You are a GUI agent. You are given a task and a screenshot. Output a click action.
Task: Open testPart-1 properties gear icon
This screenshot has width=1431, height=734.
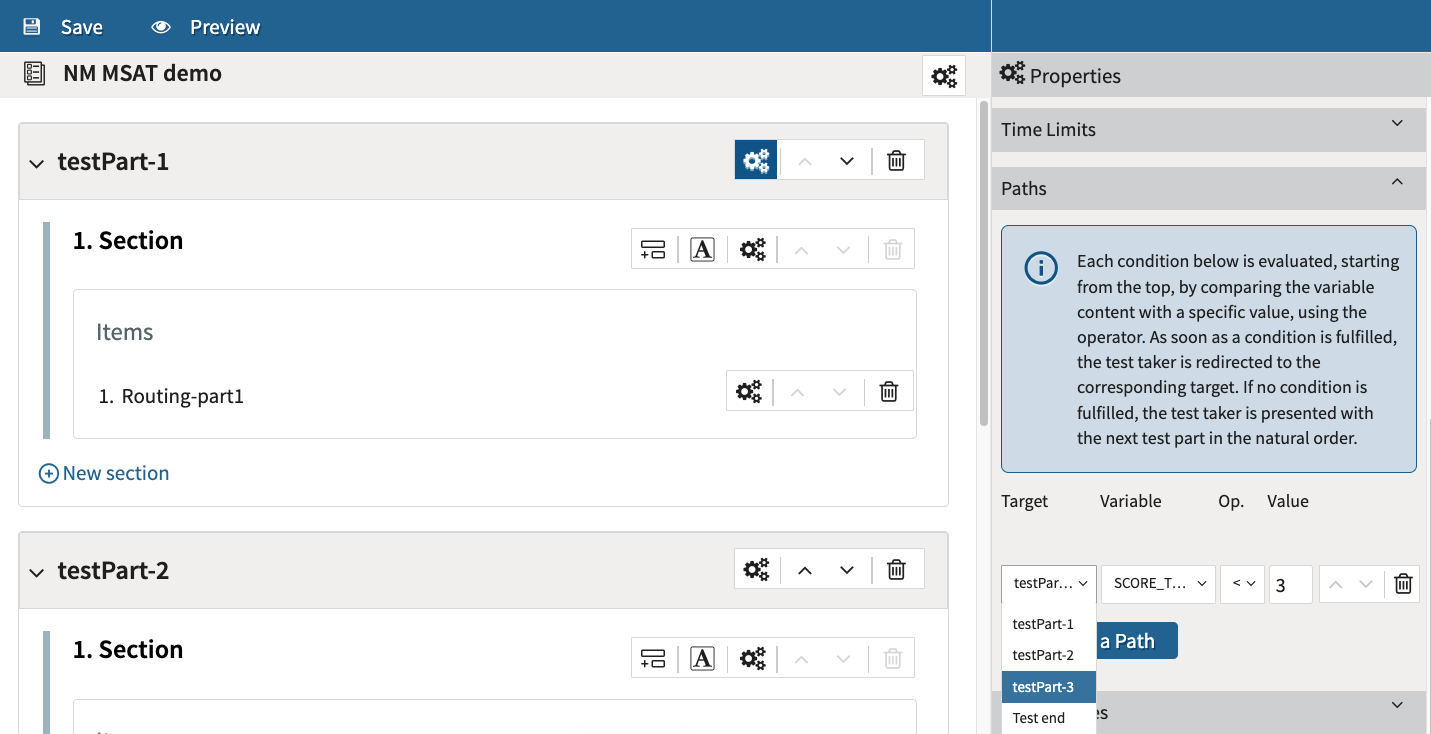click(756, 160)
